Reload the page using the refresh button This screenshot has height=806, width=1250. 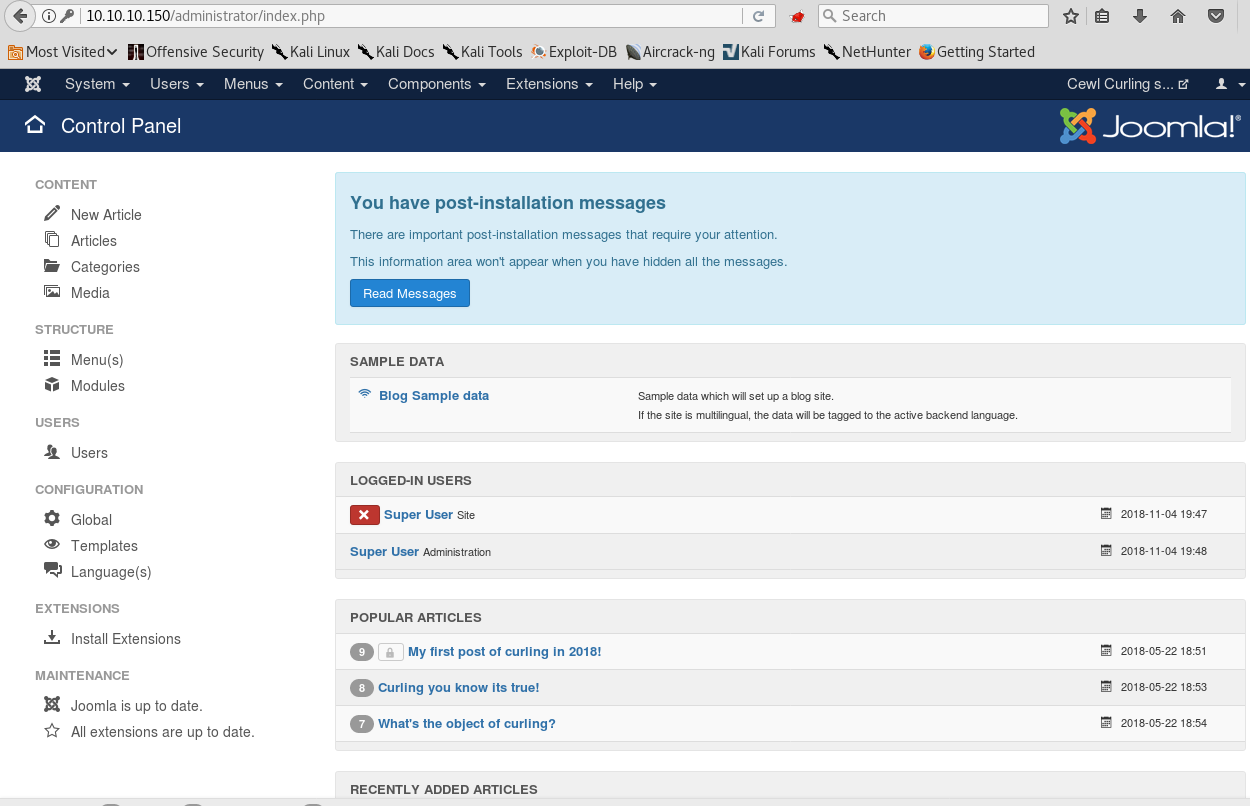[758, 16]
